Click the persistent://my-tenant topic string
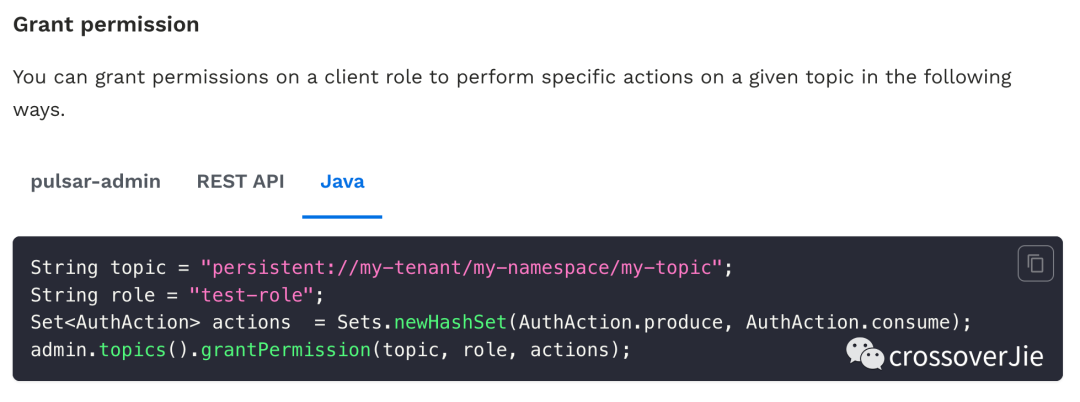Viewport: 1080px width, 402px height. click(x=461, y=267)
